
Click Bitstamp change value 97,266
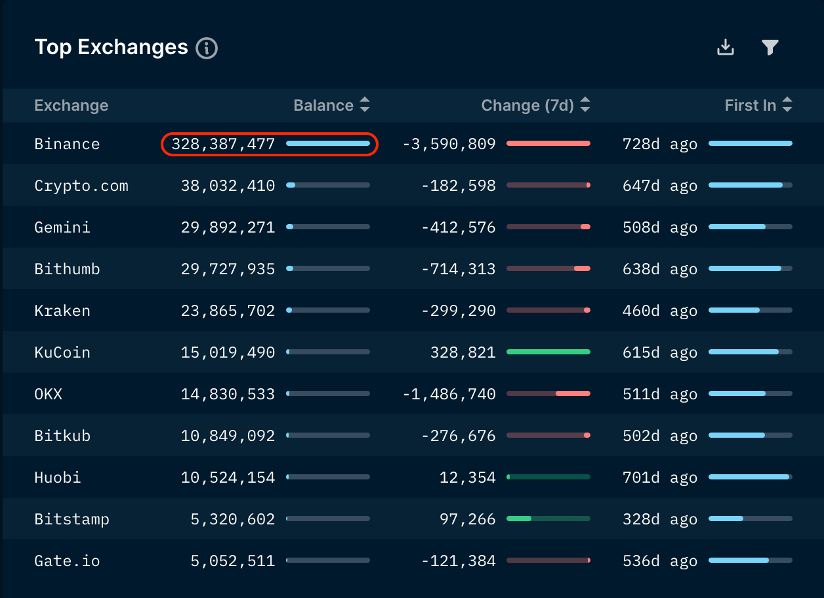(x=468, y=519)
